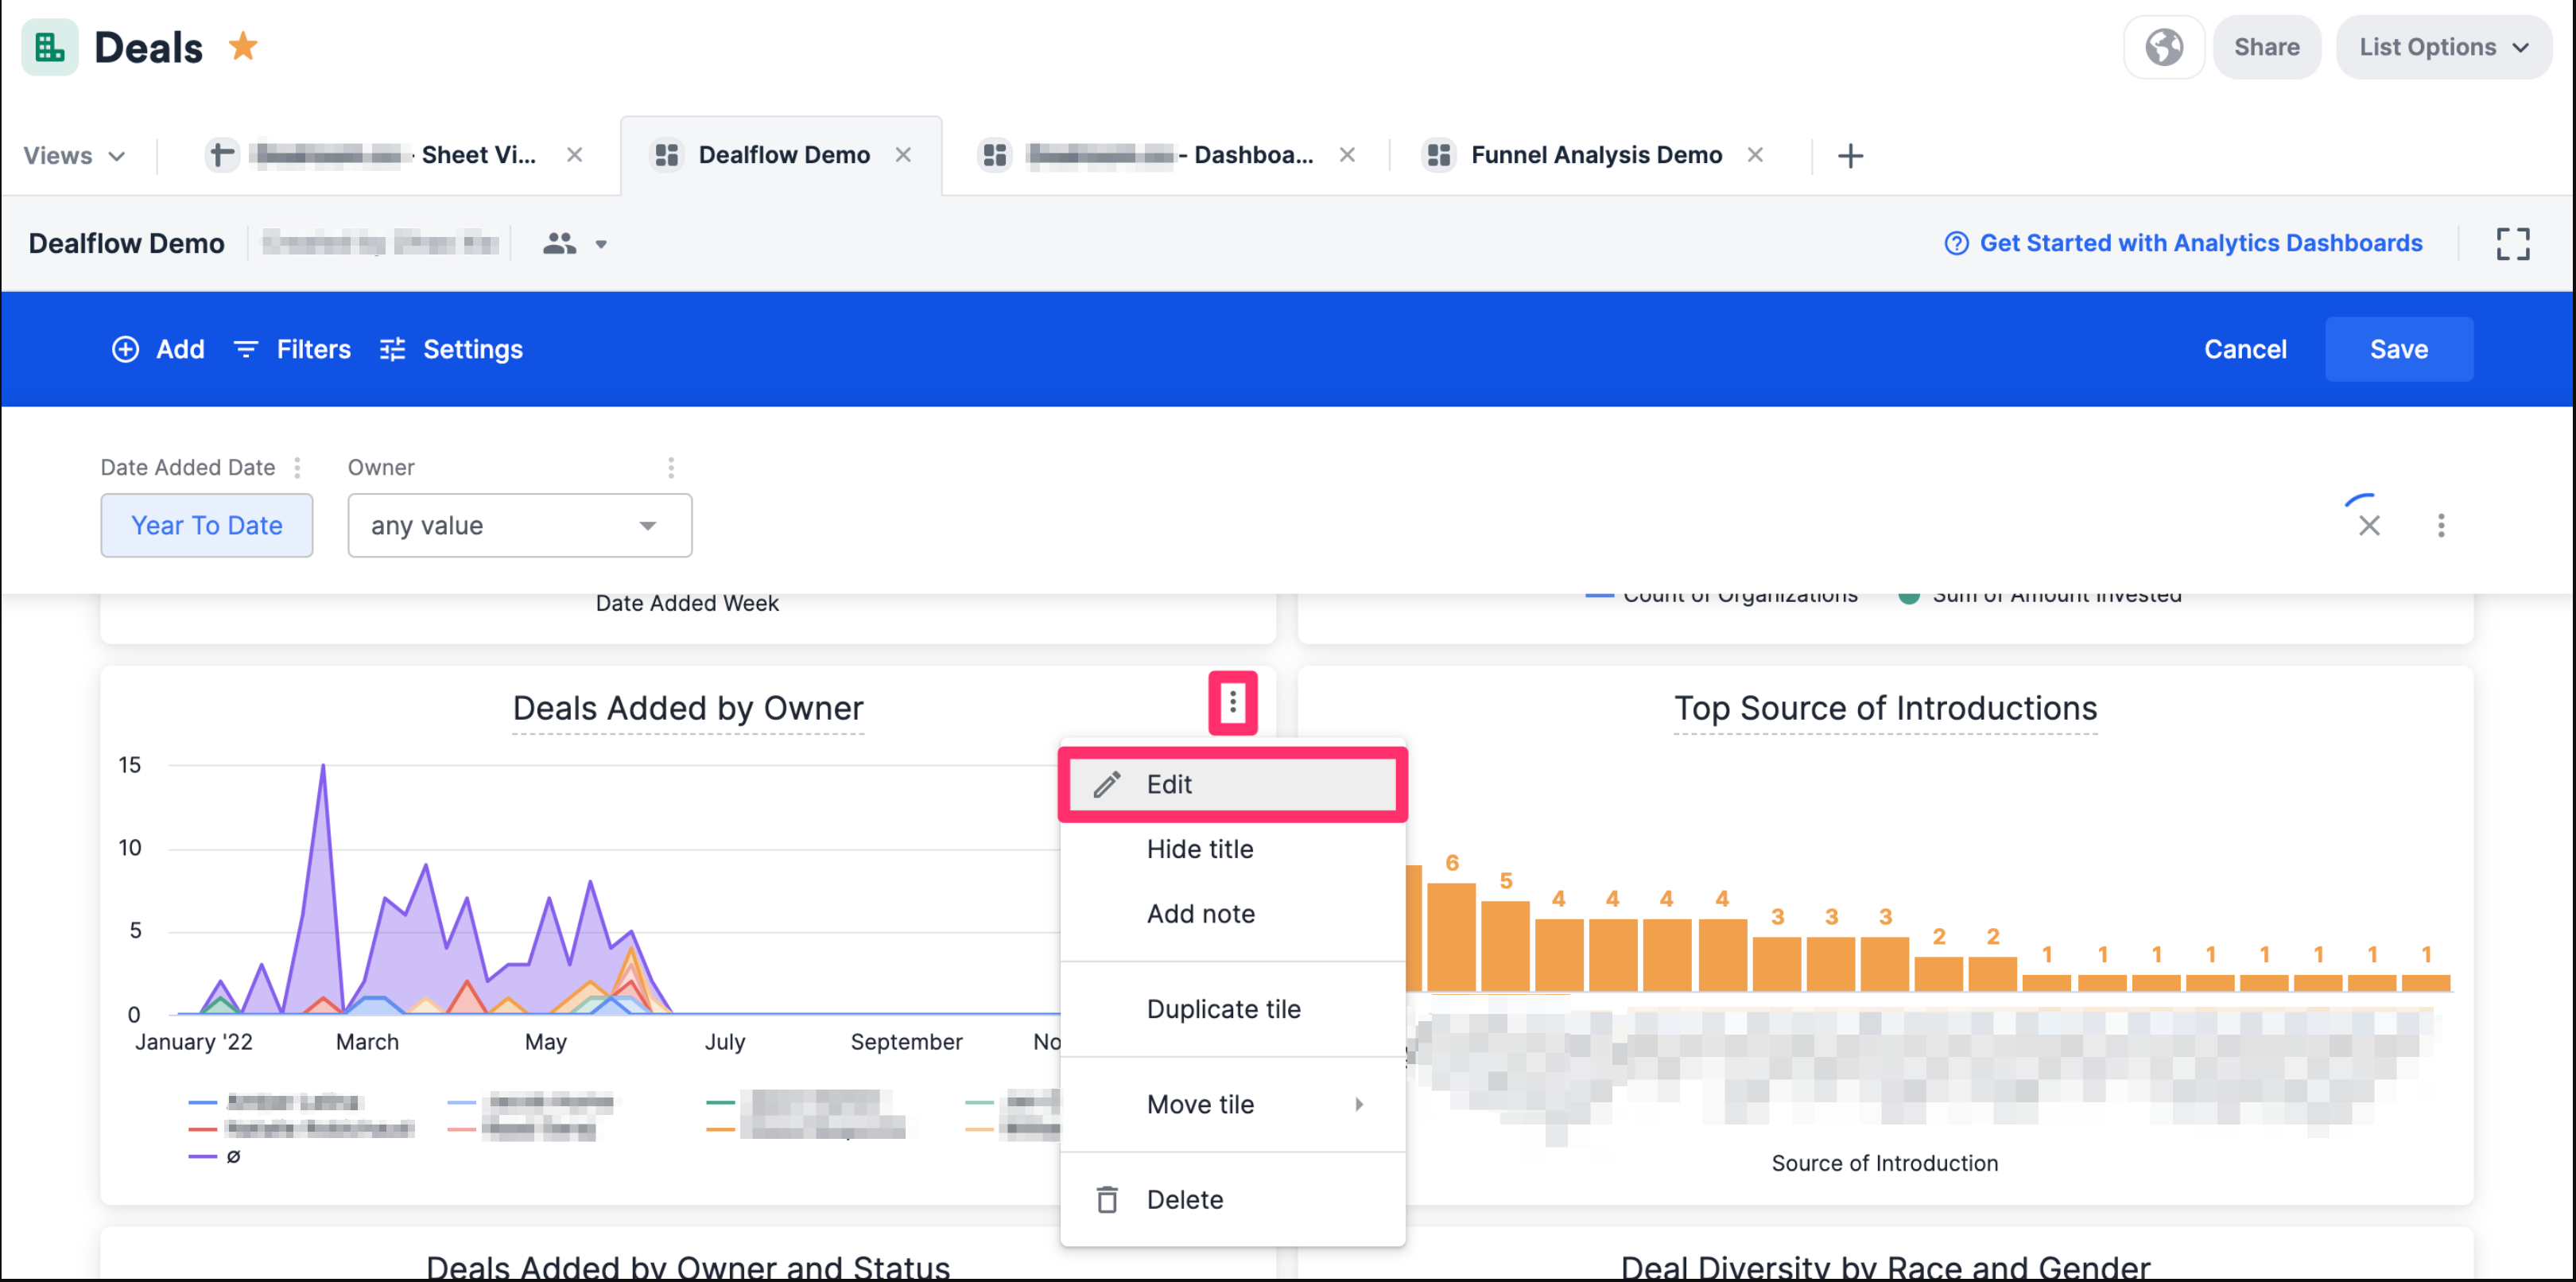The image size is (2576, 1282).
Task: Open the globe visibility settings icon
Action: 2163,47
